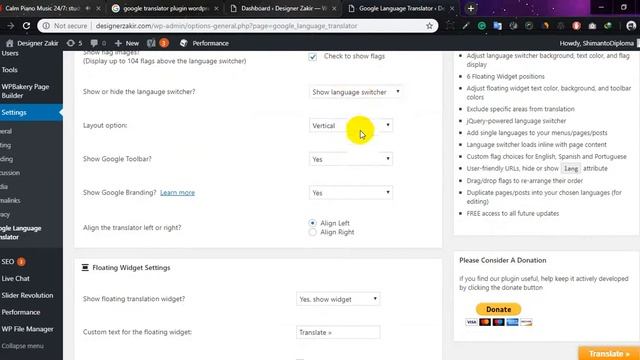Click the color picker pen extension icon
This screenshot has height=360, width=640.
coord(466,26)
